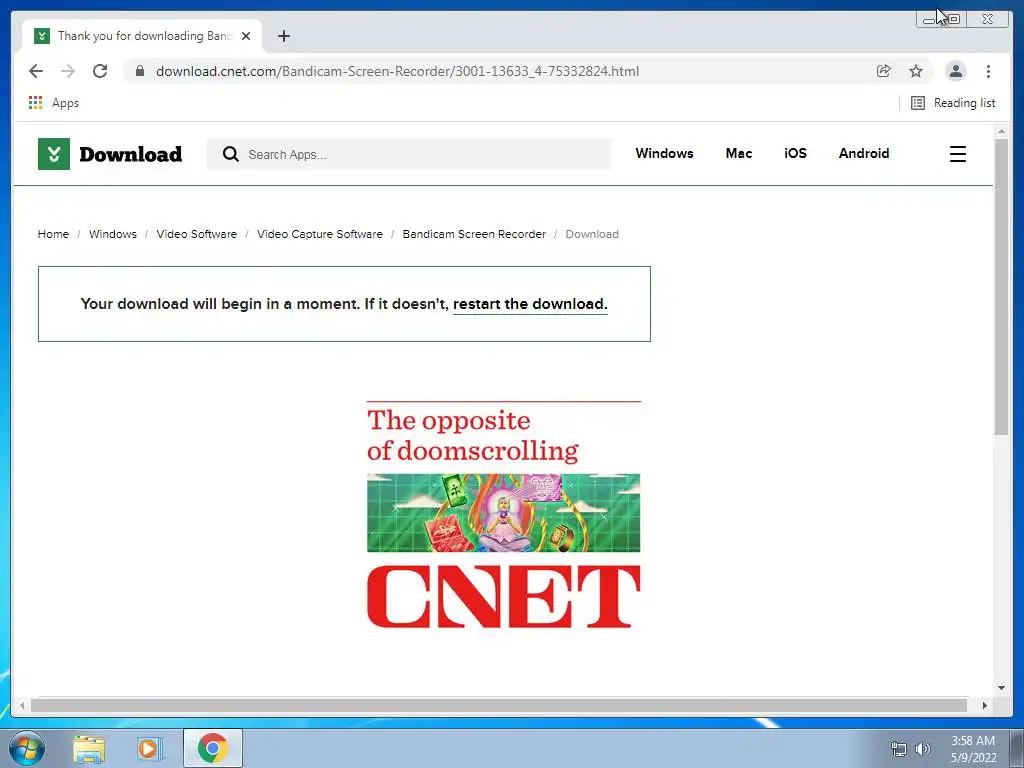The height and width of the screenshot is (768, 1024).
Task: Open Video Software breadcrumb
Action: click(197, 234)
